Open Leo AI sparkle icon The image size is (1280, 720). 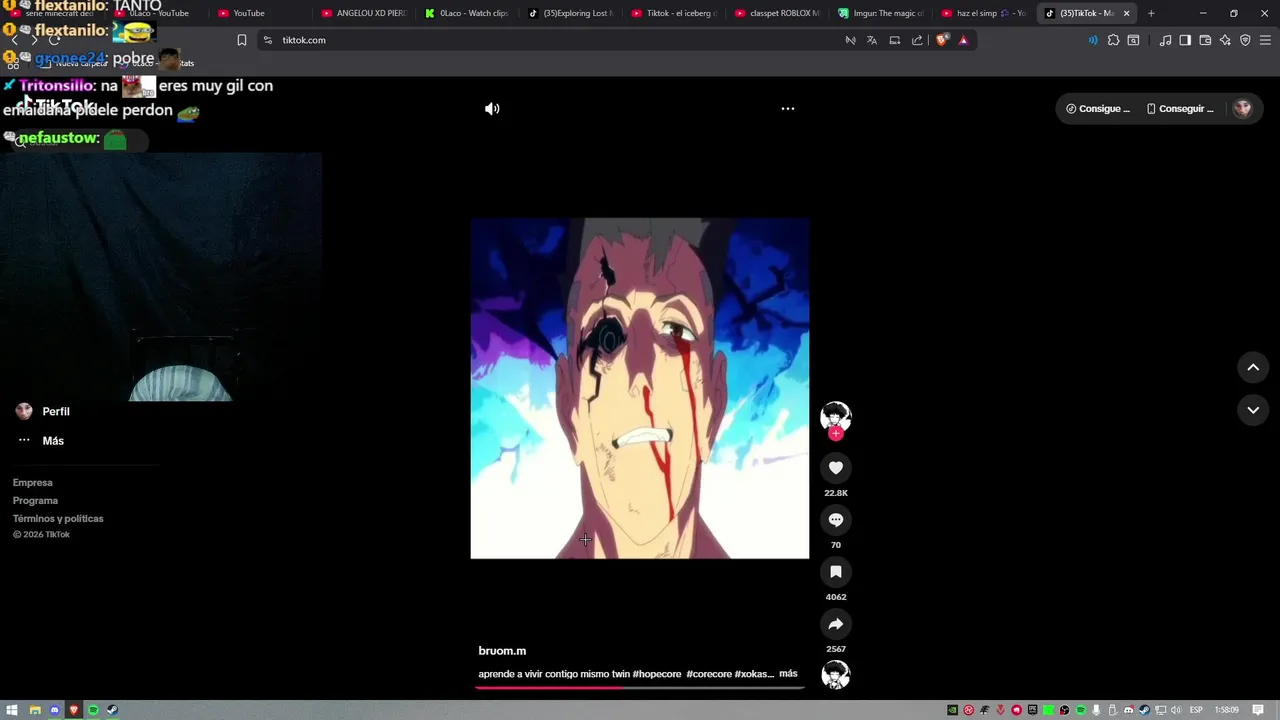(x=1225, y=40)
